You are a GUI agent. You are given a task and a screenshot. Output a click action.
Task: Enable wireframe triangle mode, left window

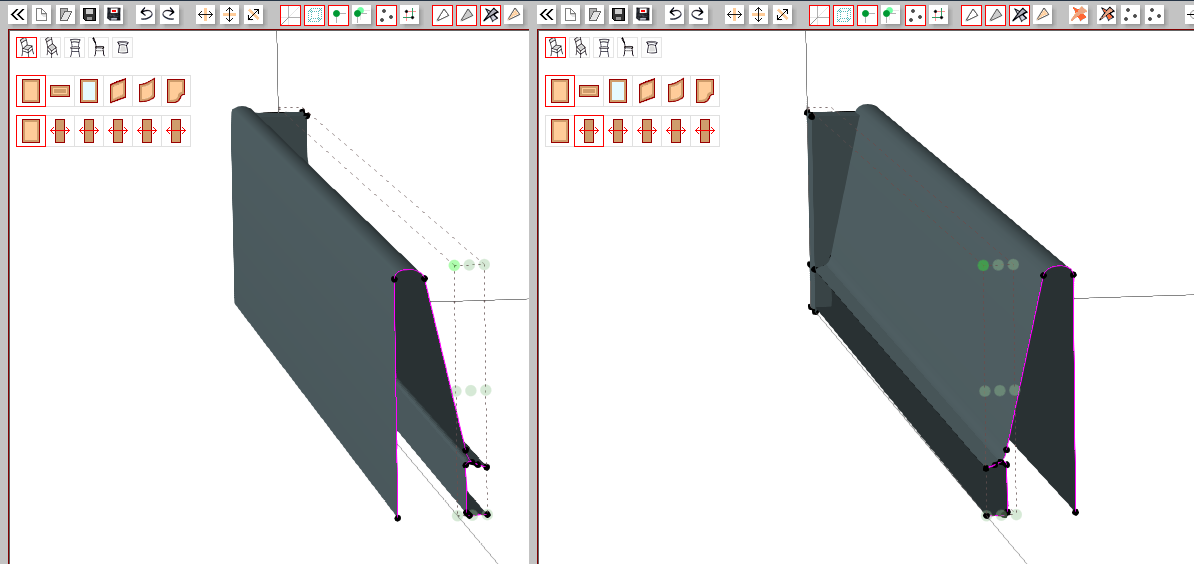442,15
